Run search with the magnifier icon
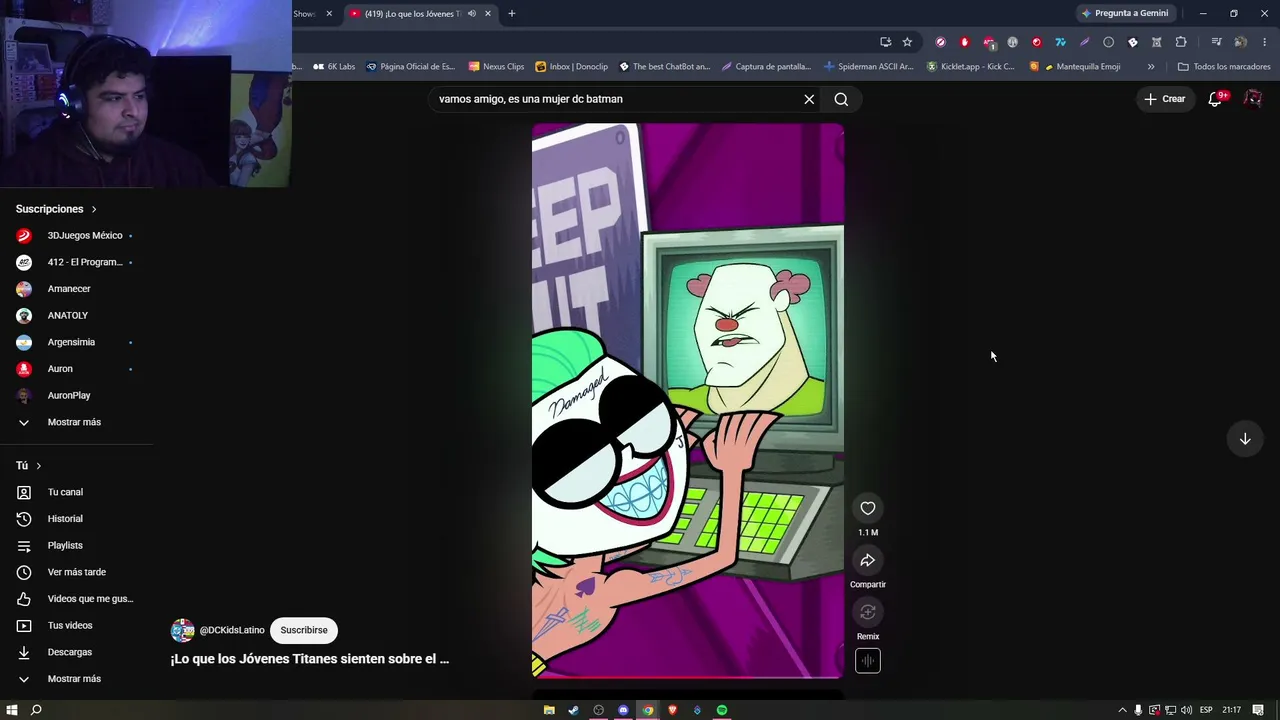 pyautogui.click(x=841, y=99)
